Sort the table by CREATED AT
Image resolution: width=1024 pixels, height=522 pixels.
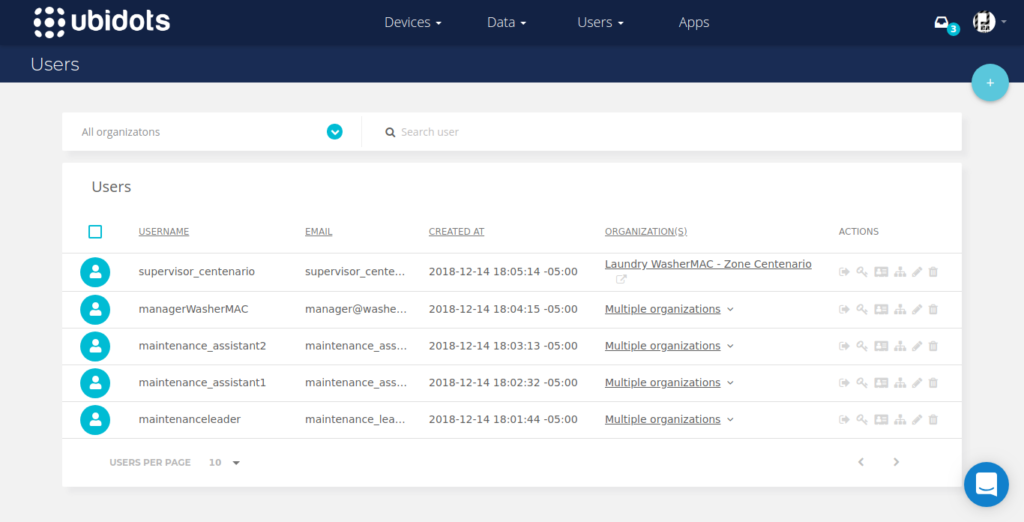pos(456,231)
